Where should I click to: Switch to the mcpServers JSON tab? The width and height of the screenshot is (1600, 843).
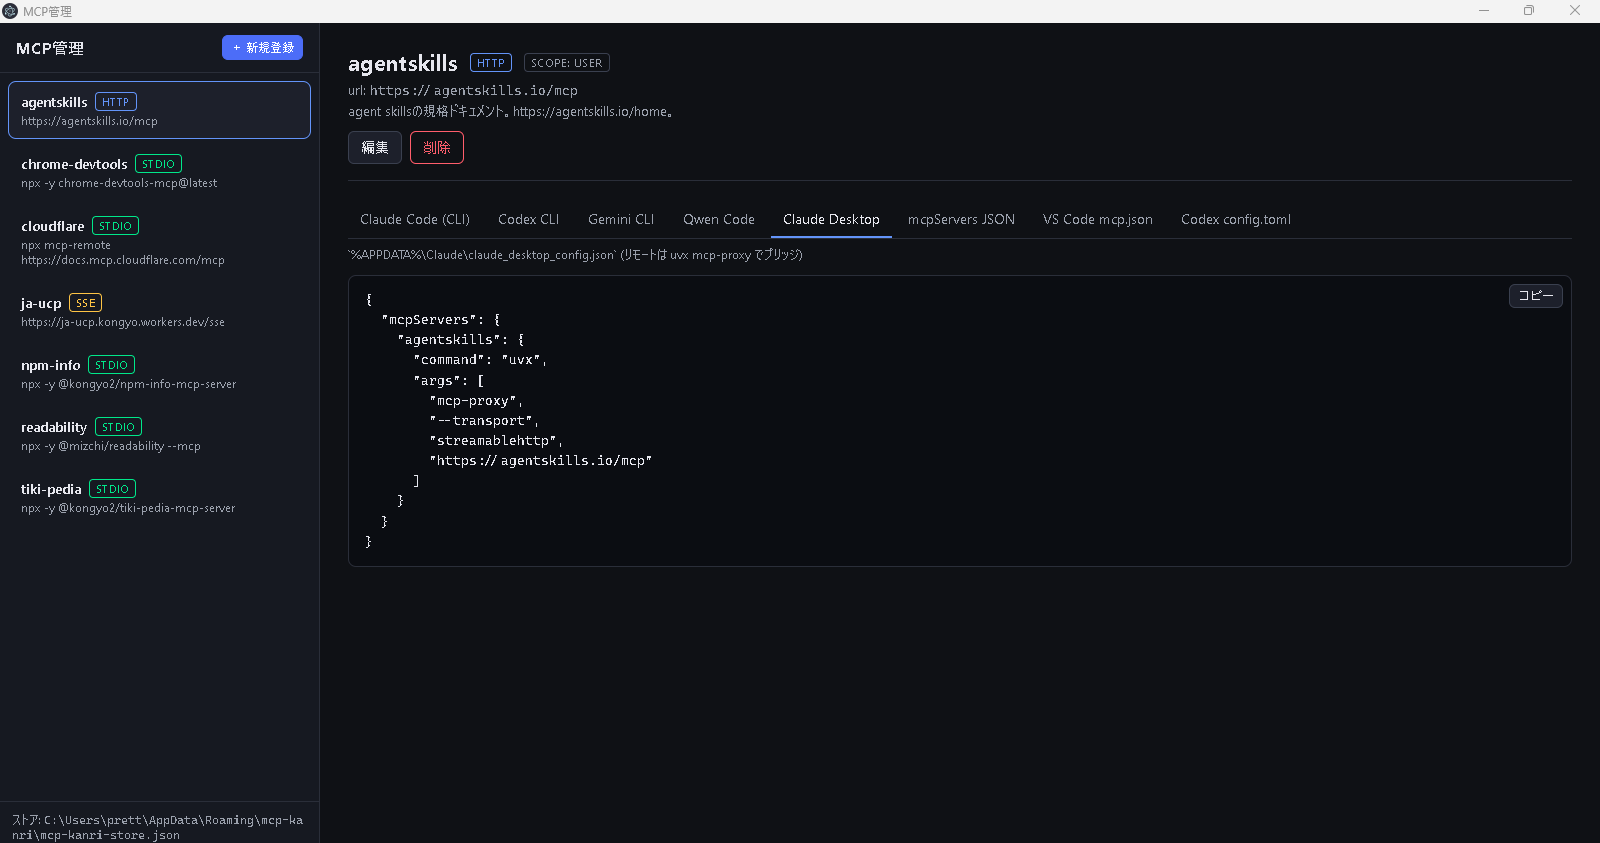tap(961, 219)
